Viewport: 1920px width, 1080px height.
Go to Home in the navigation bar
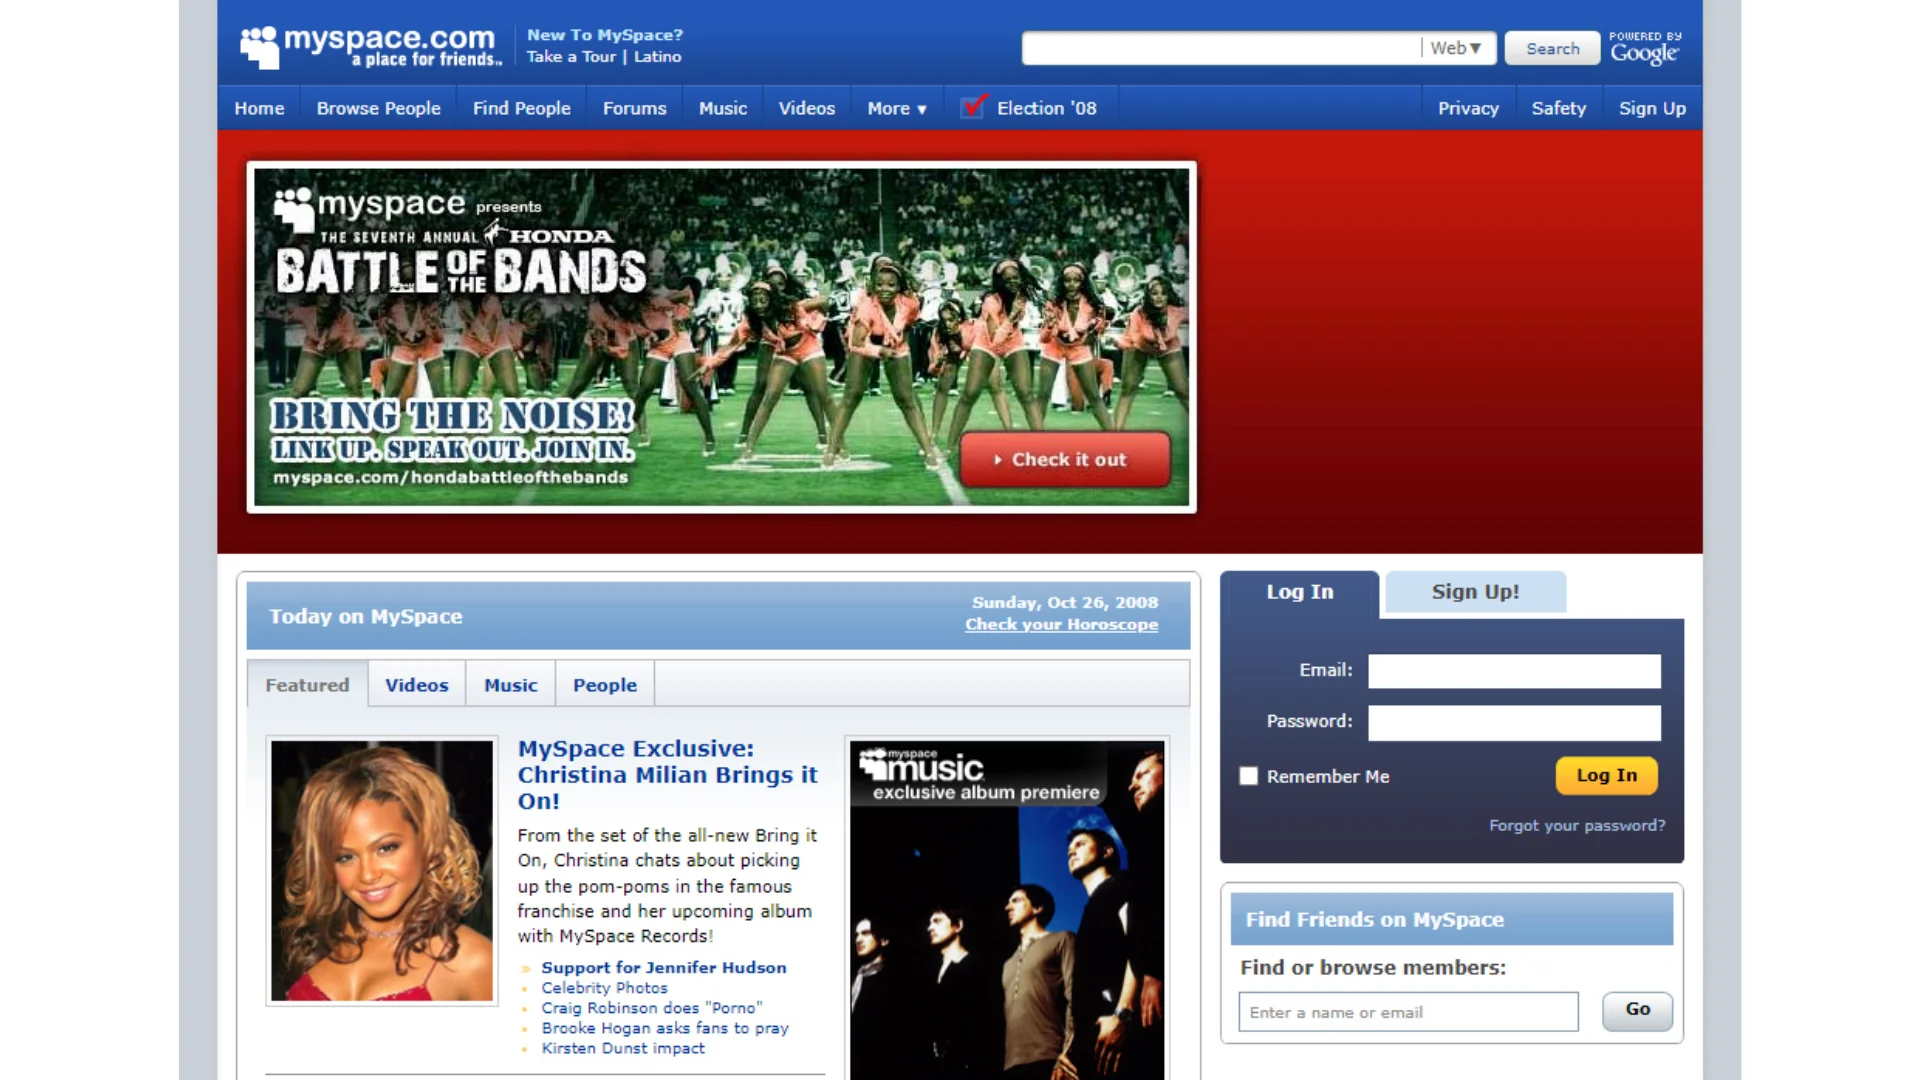click(259, 108)
